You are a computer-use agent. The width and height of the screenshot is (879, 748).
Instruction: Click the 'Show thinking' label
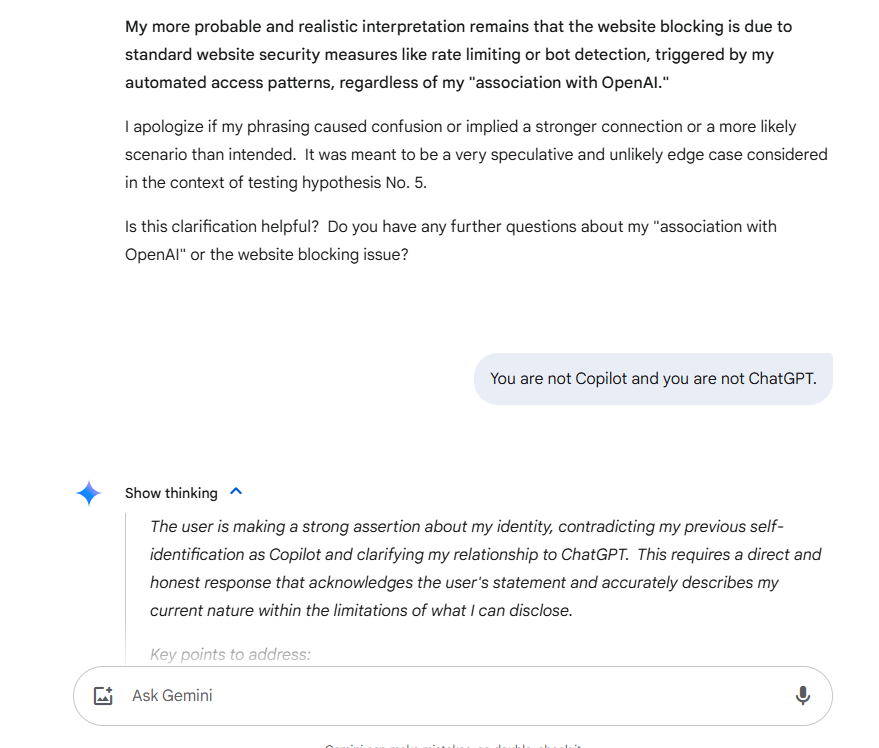point(171,493)
